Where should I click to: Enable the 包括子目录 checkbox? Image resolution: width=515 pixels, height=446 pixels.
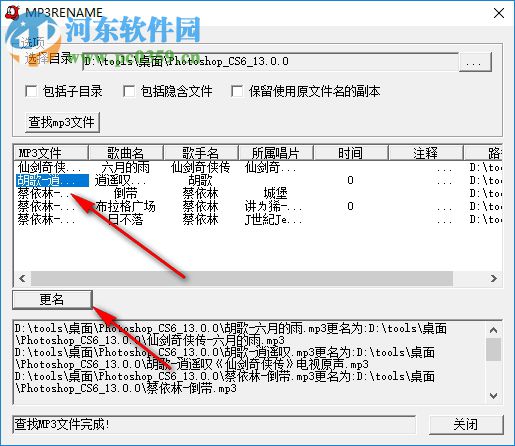pos(31,91)
